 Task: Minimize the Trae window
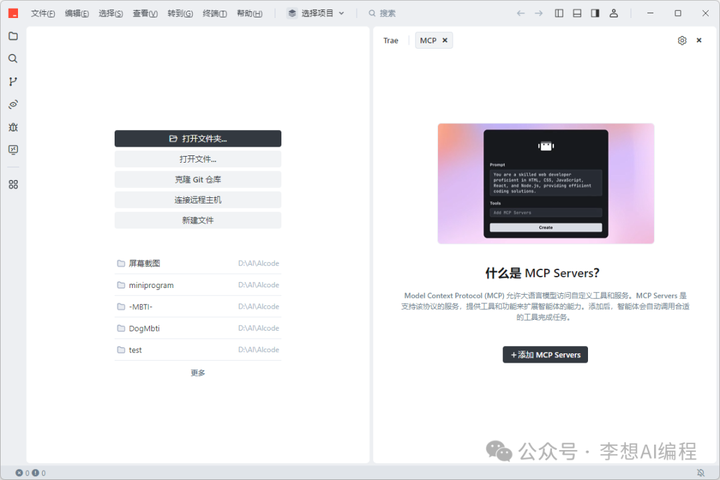coord(650,13)
